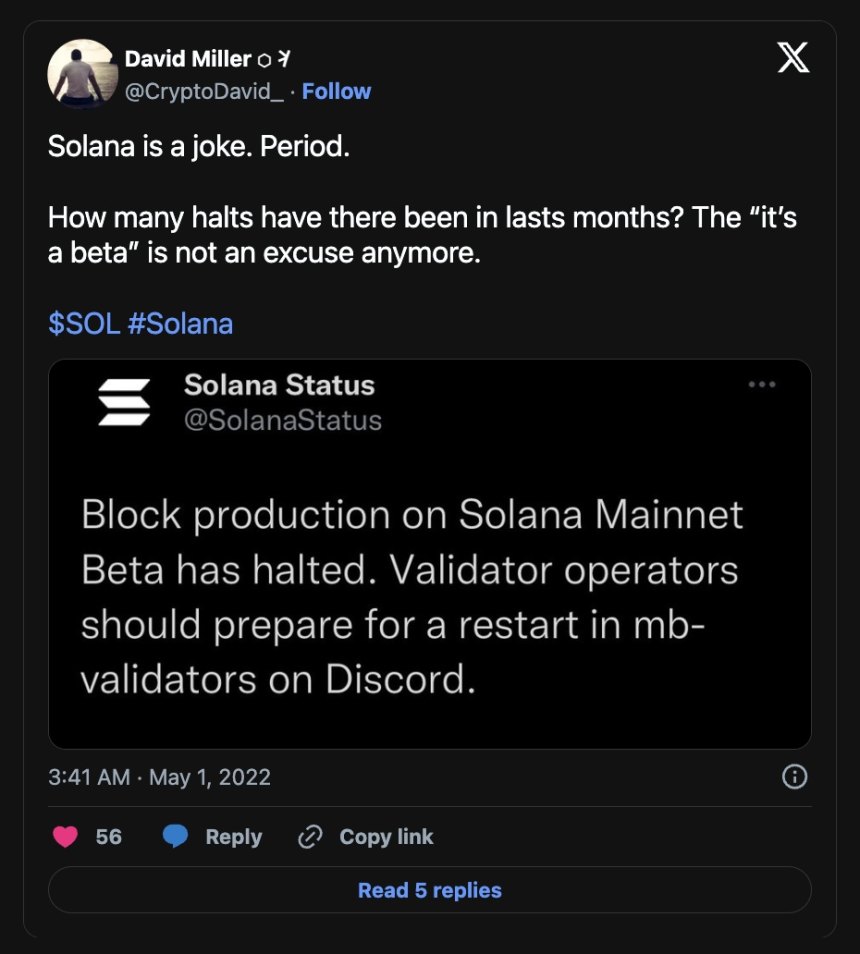Click the copy link chain icon

point(310,836)
